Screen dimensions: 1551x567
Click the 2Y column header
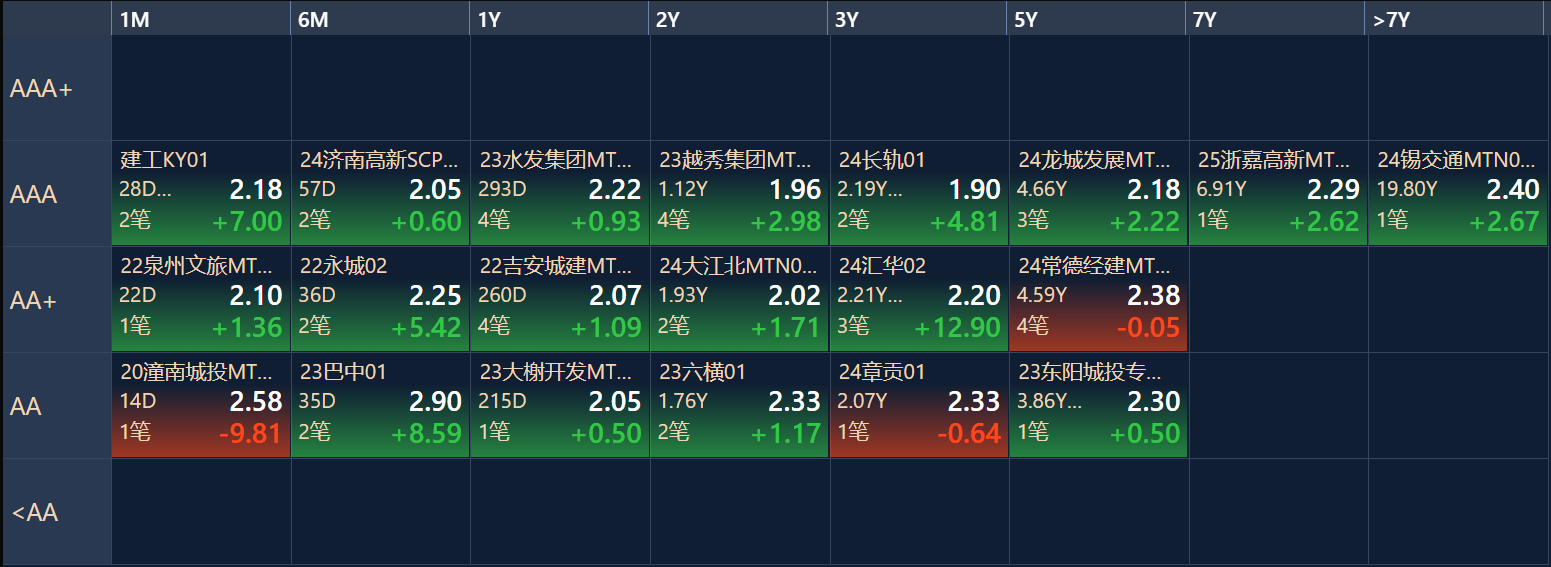coord(739,19)
